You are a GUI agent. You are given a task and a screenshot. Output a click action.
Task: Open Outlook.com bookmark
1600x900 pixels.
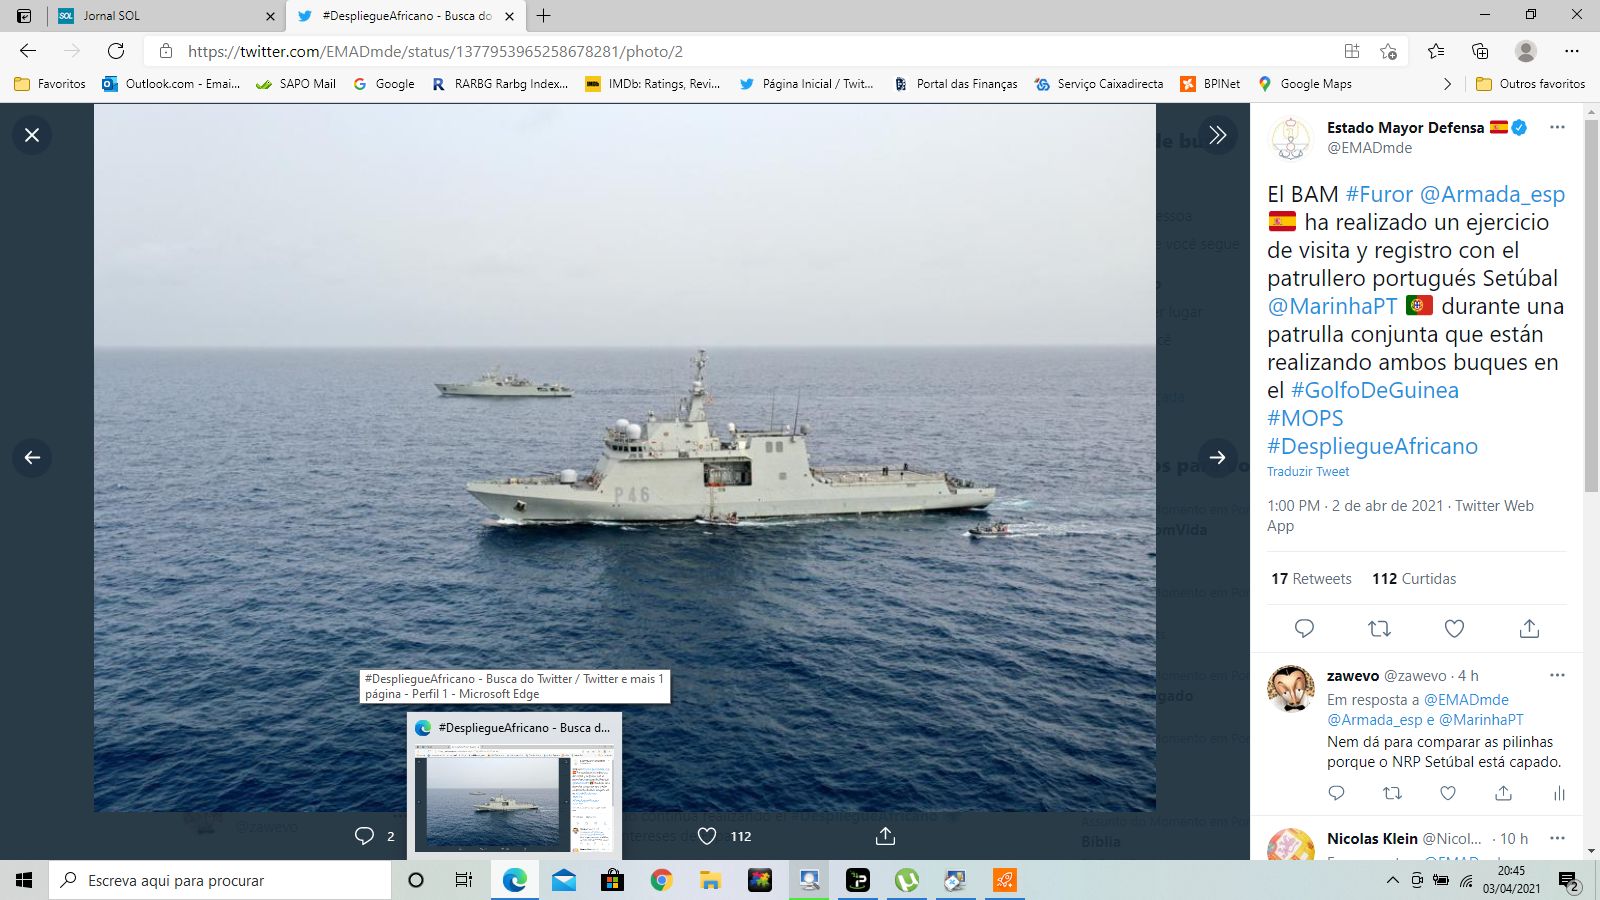[x=171, y=84]
